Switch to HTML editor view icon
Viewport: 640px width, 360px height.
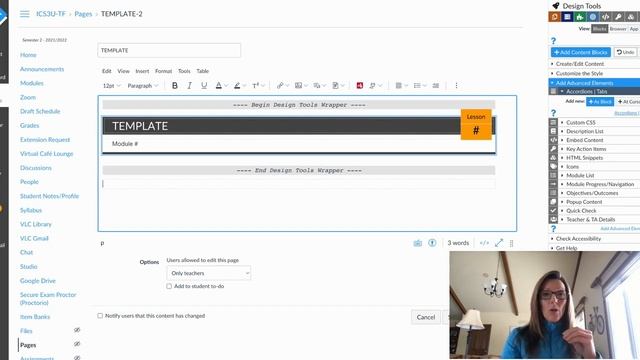[484, 243]
